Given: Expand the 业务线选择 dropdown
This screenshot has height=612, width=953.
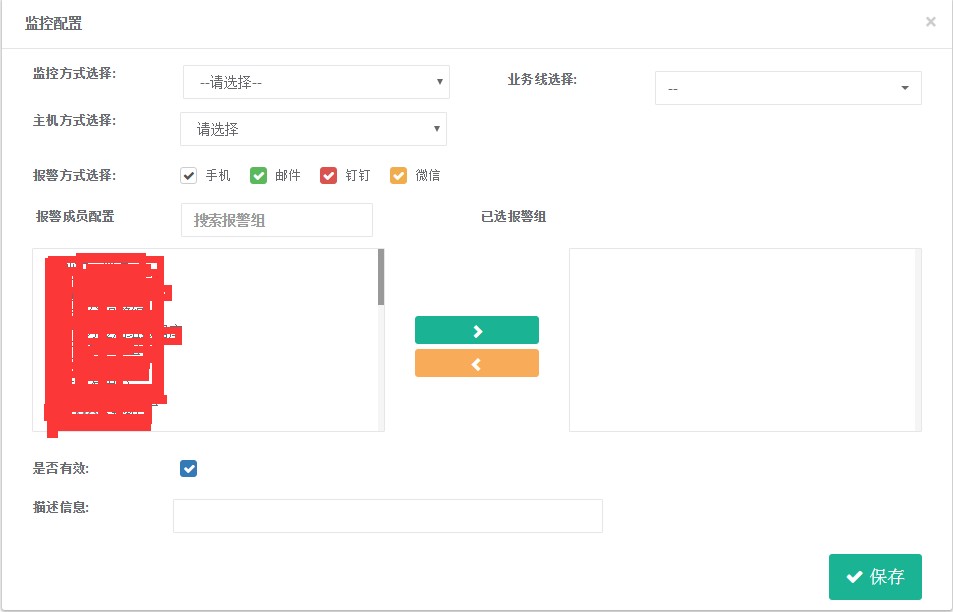Looking at the screenshot, I should pyautogui.click(x=788, y=88).
